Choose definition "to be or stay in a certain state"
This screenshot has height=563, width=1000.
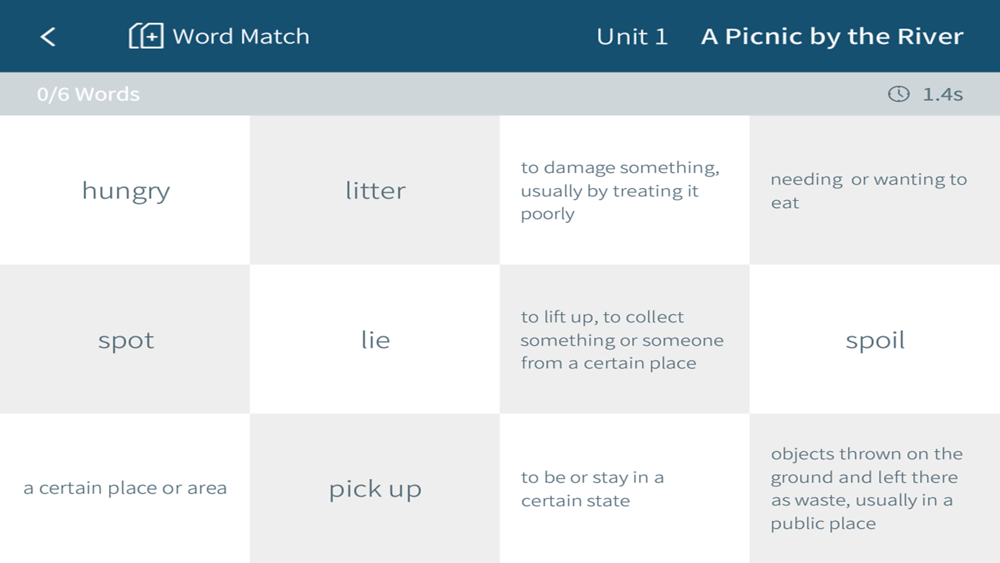[625, 488]
